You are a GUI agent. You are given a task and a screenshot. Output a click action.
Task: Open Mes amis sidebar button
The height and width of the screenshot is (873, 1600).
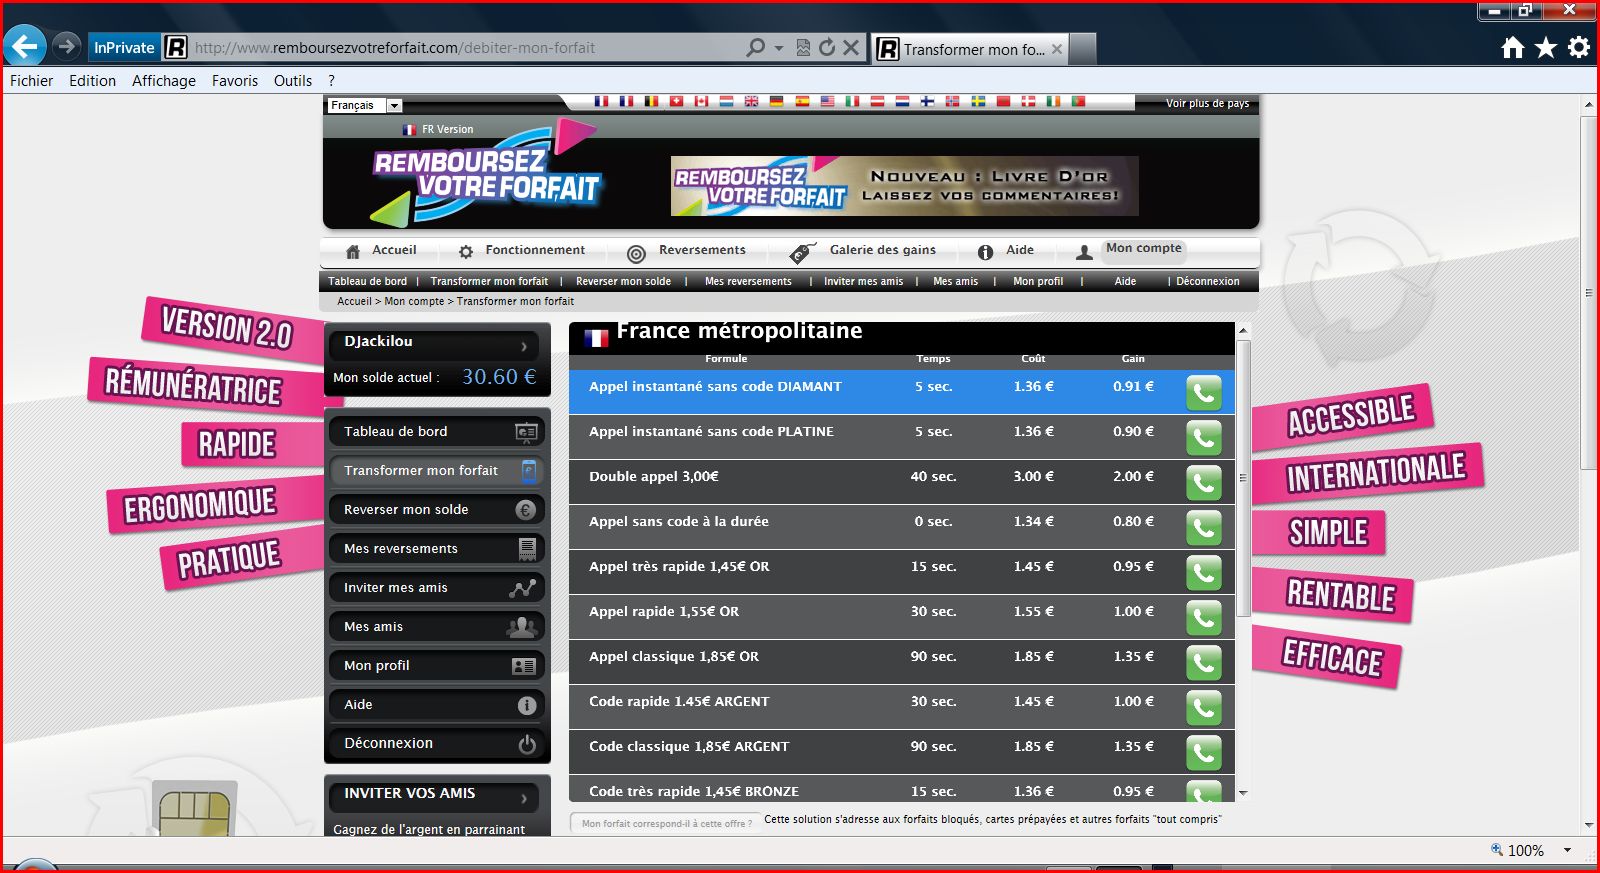point(436,627)
